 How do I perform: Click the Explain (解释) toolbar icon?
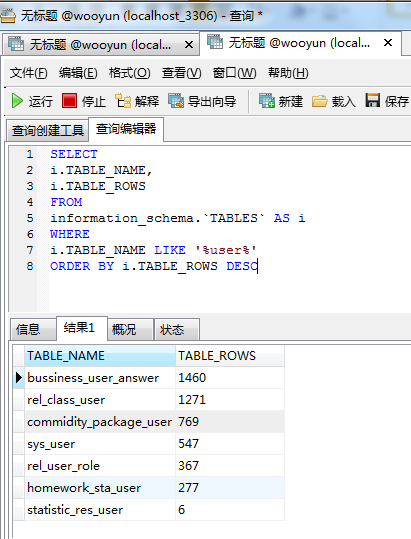123,101
